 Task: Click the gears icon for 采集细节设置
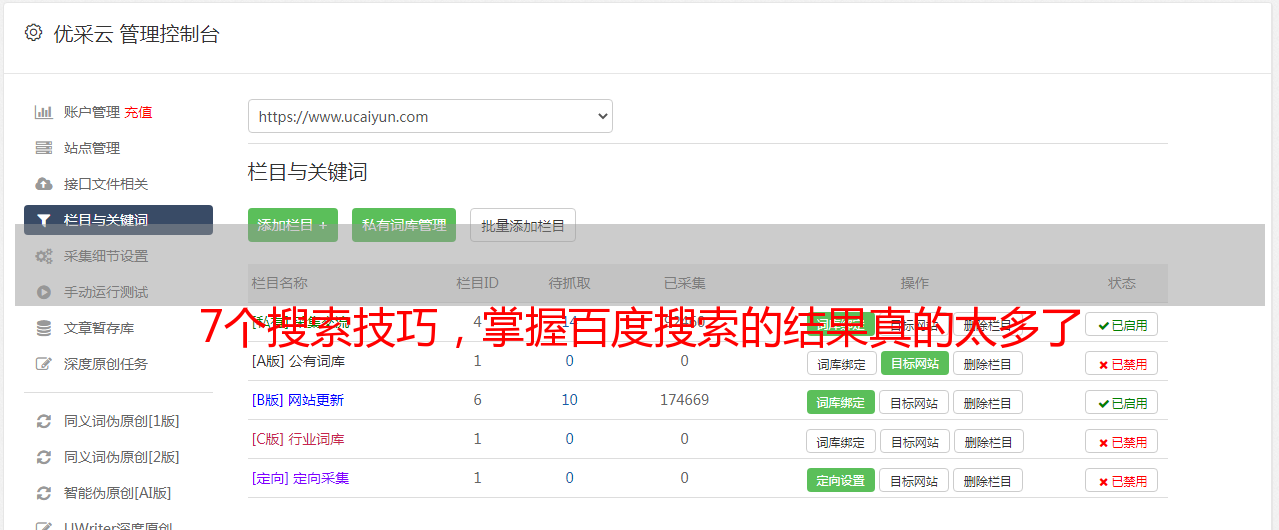(43, 256)
